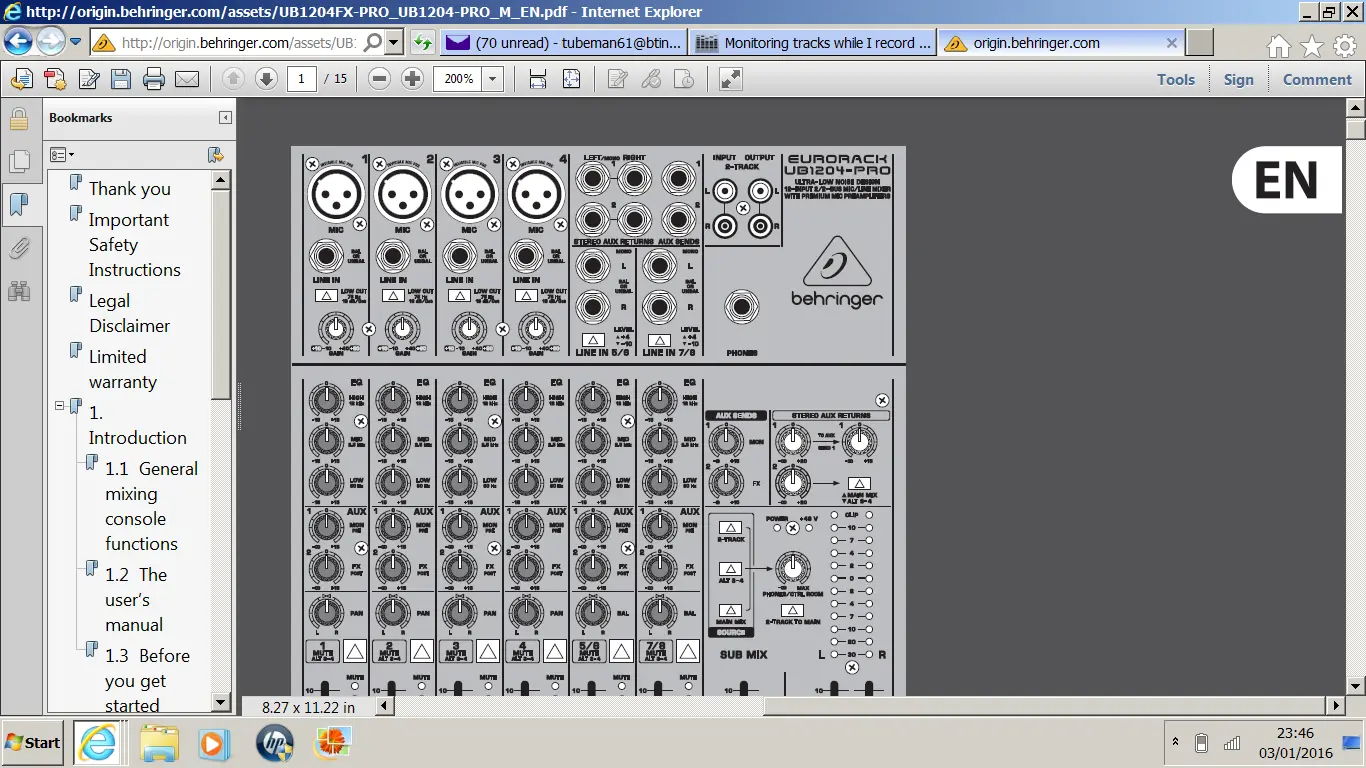Open the IE home icon

[1278, 46]
